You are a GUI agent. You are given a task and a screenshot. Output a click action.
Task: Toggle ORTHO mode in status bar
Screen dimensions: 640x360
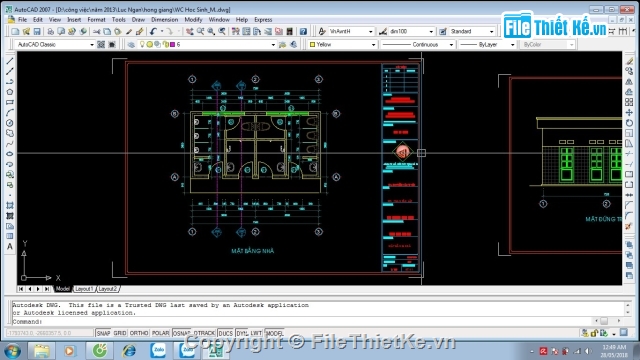point(139,333)
